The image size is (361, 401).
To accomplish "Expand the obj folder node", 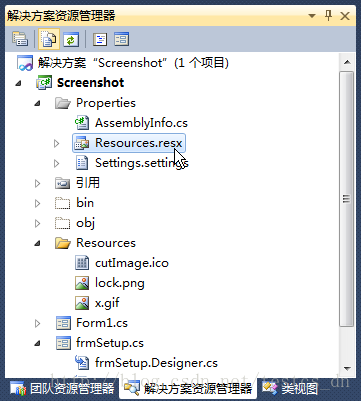I will [38, 223].
